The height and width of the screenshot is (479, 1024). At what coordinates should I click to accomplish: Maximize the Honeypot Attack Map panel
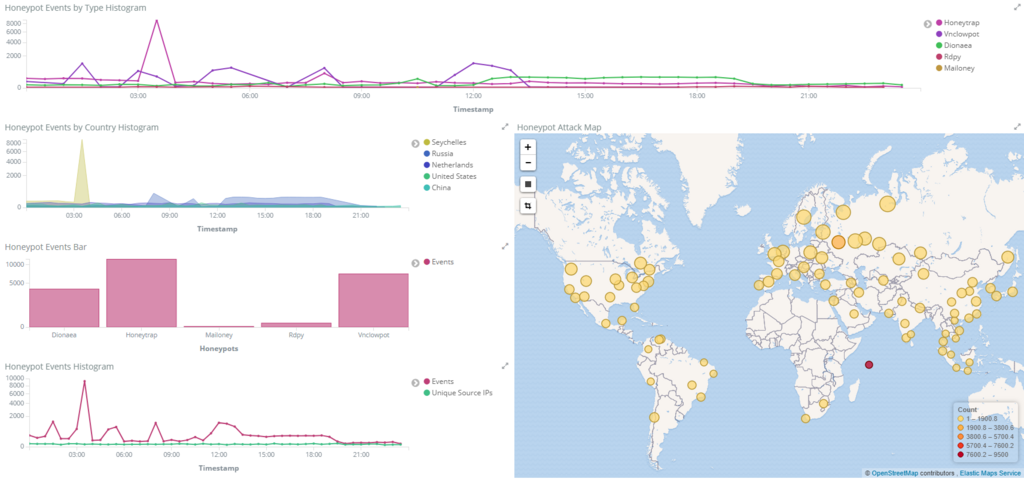(x=1017, y=127)
